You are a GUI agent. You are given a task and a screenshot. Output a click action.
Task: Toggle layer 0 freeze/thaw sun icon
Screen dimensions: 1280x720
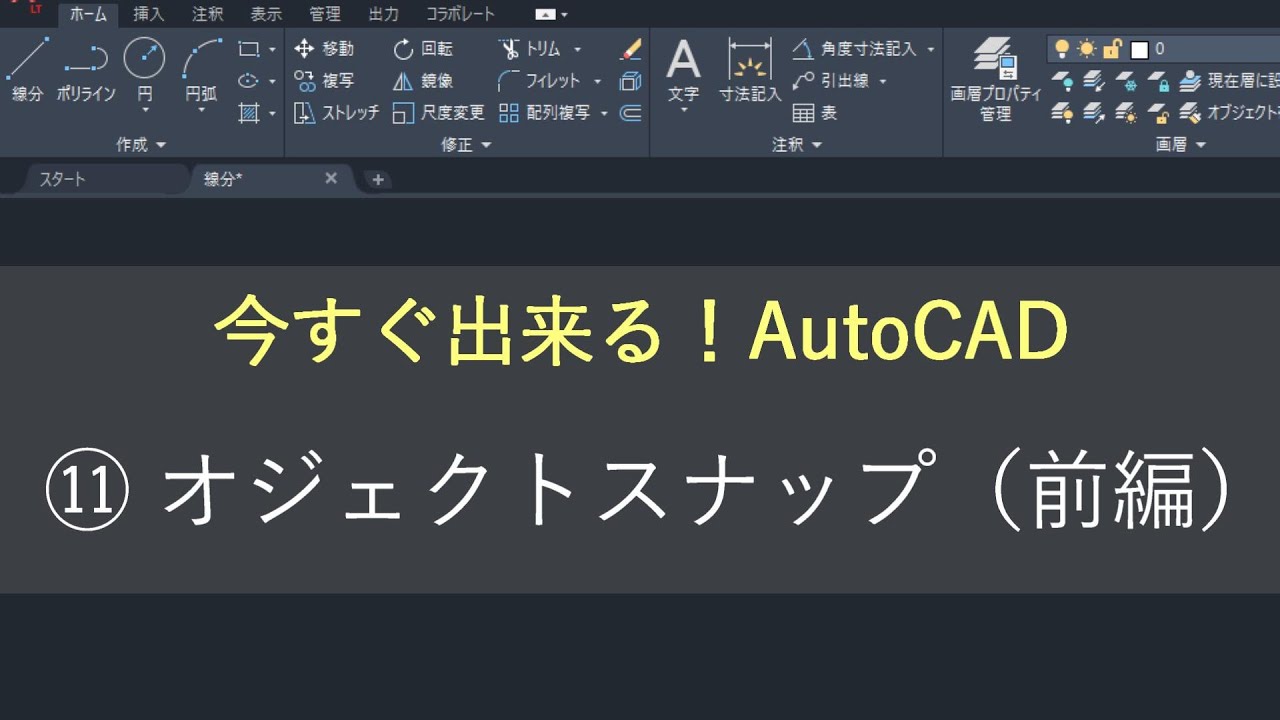1087,48
